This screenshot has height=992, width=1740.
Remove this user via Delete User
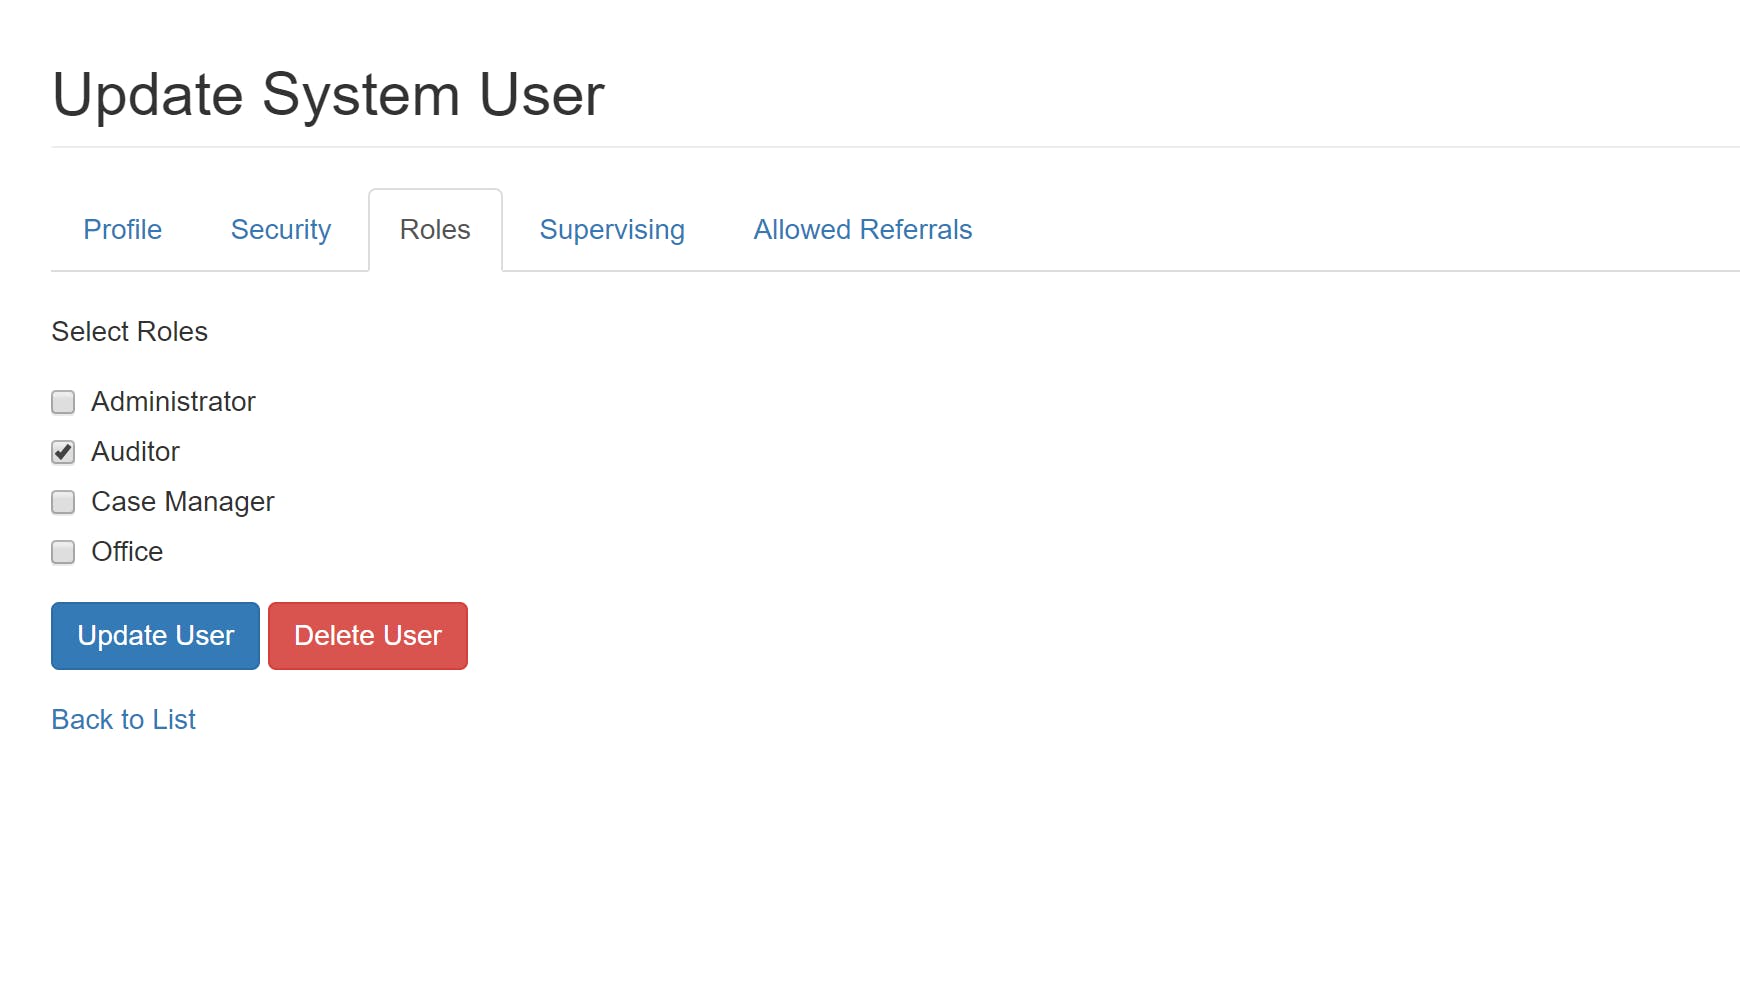[x=367, y=635]
